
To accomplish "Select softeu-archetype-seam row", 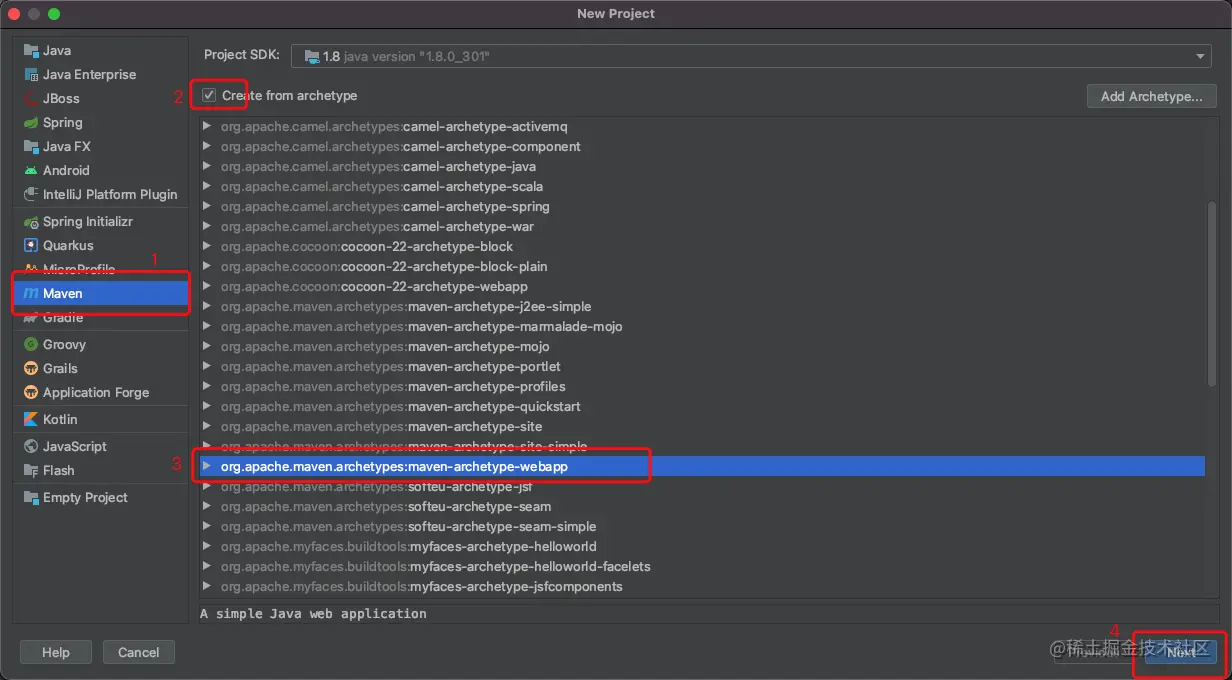I will click(701, 506).
